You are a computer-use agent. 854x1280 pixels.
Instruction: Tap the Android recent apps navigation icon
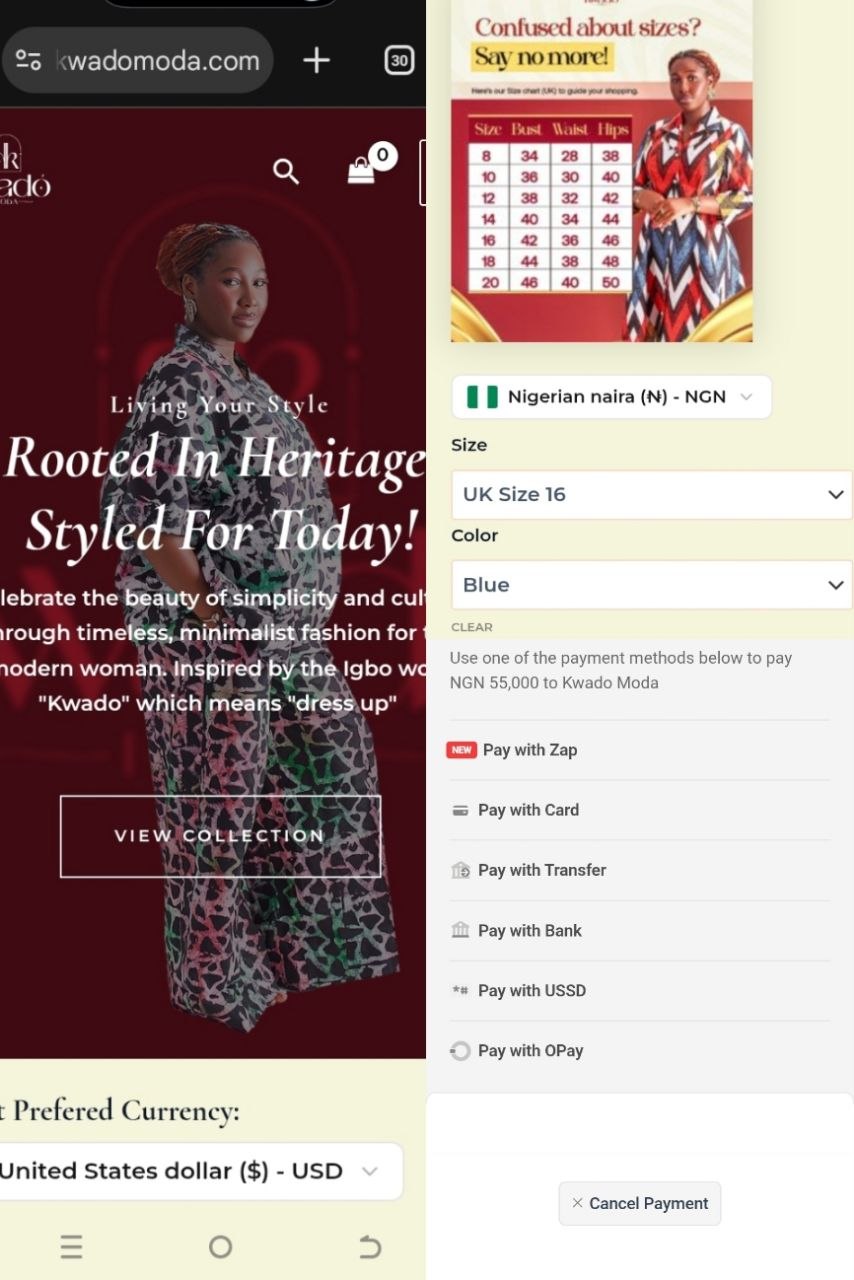pos(71,1246)
